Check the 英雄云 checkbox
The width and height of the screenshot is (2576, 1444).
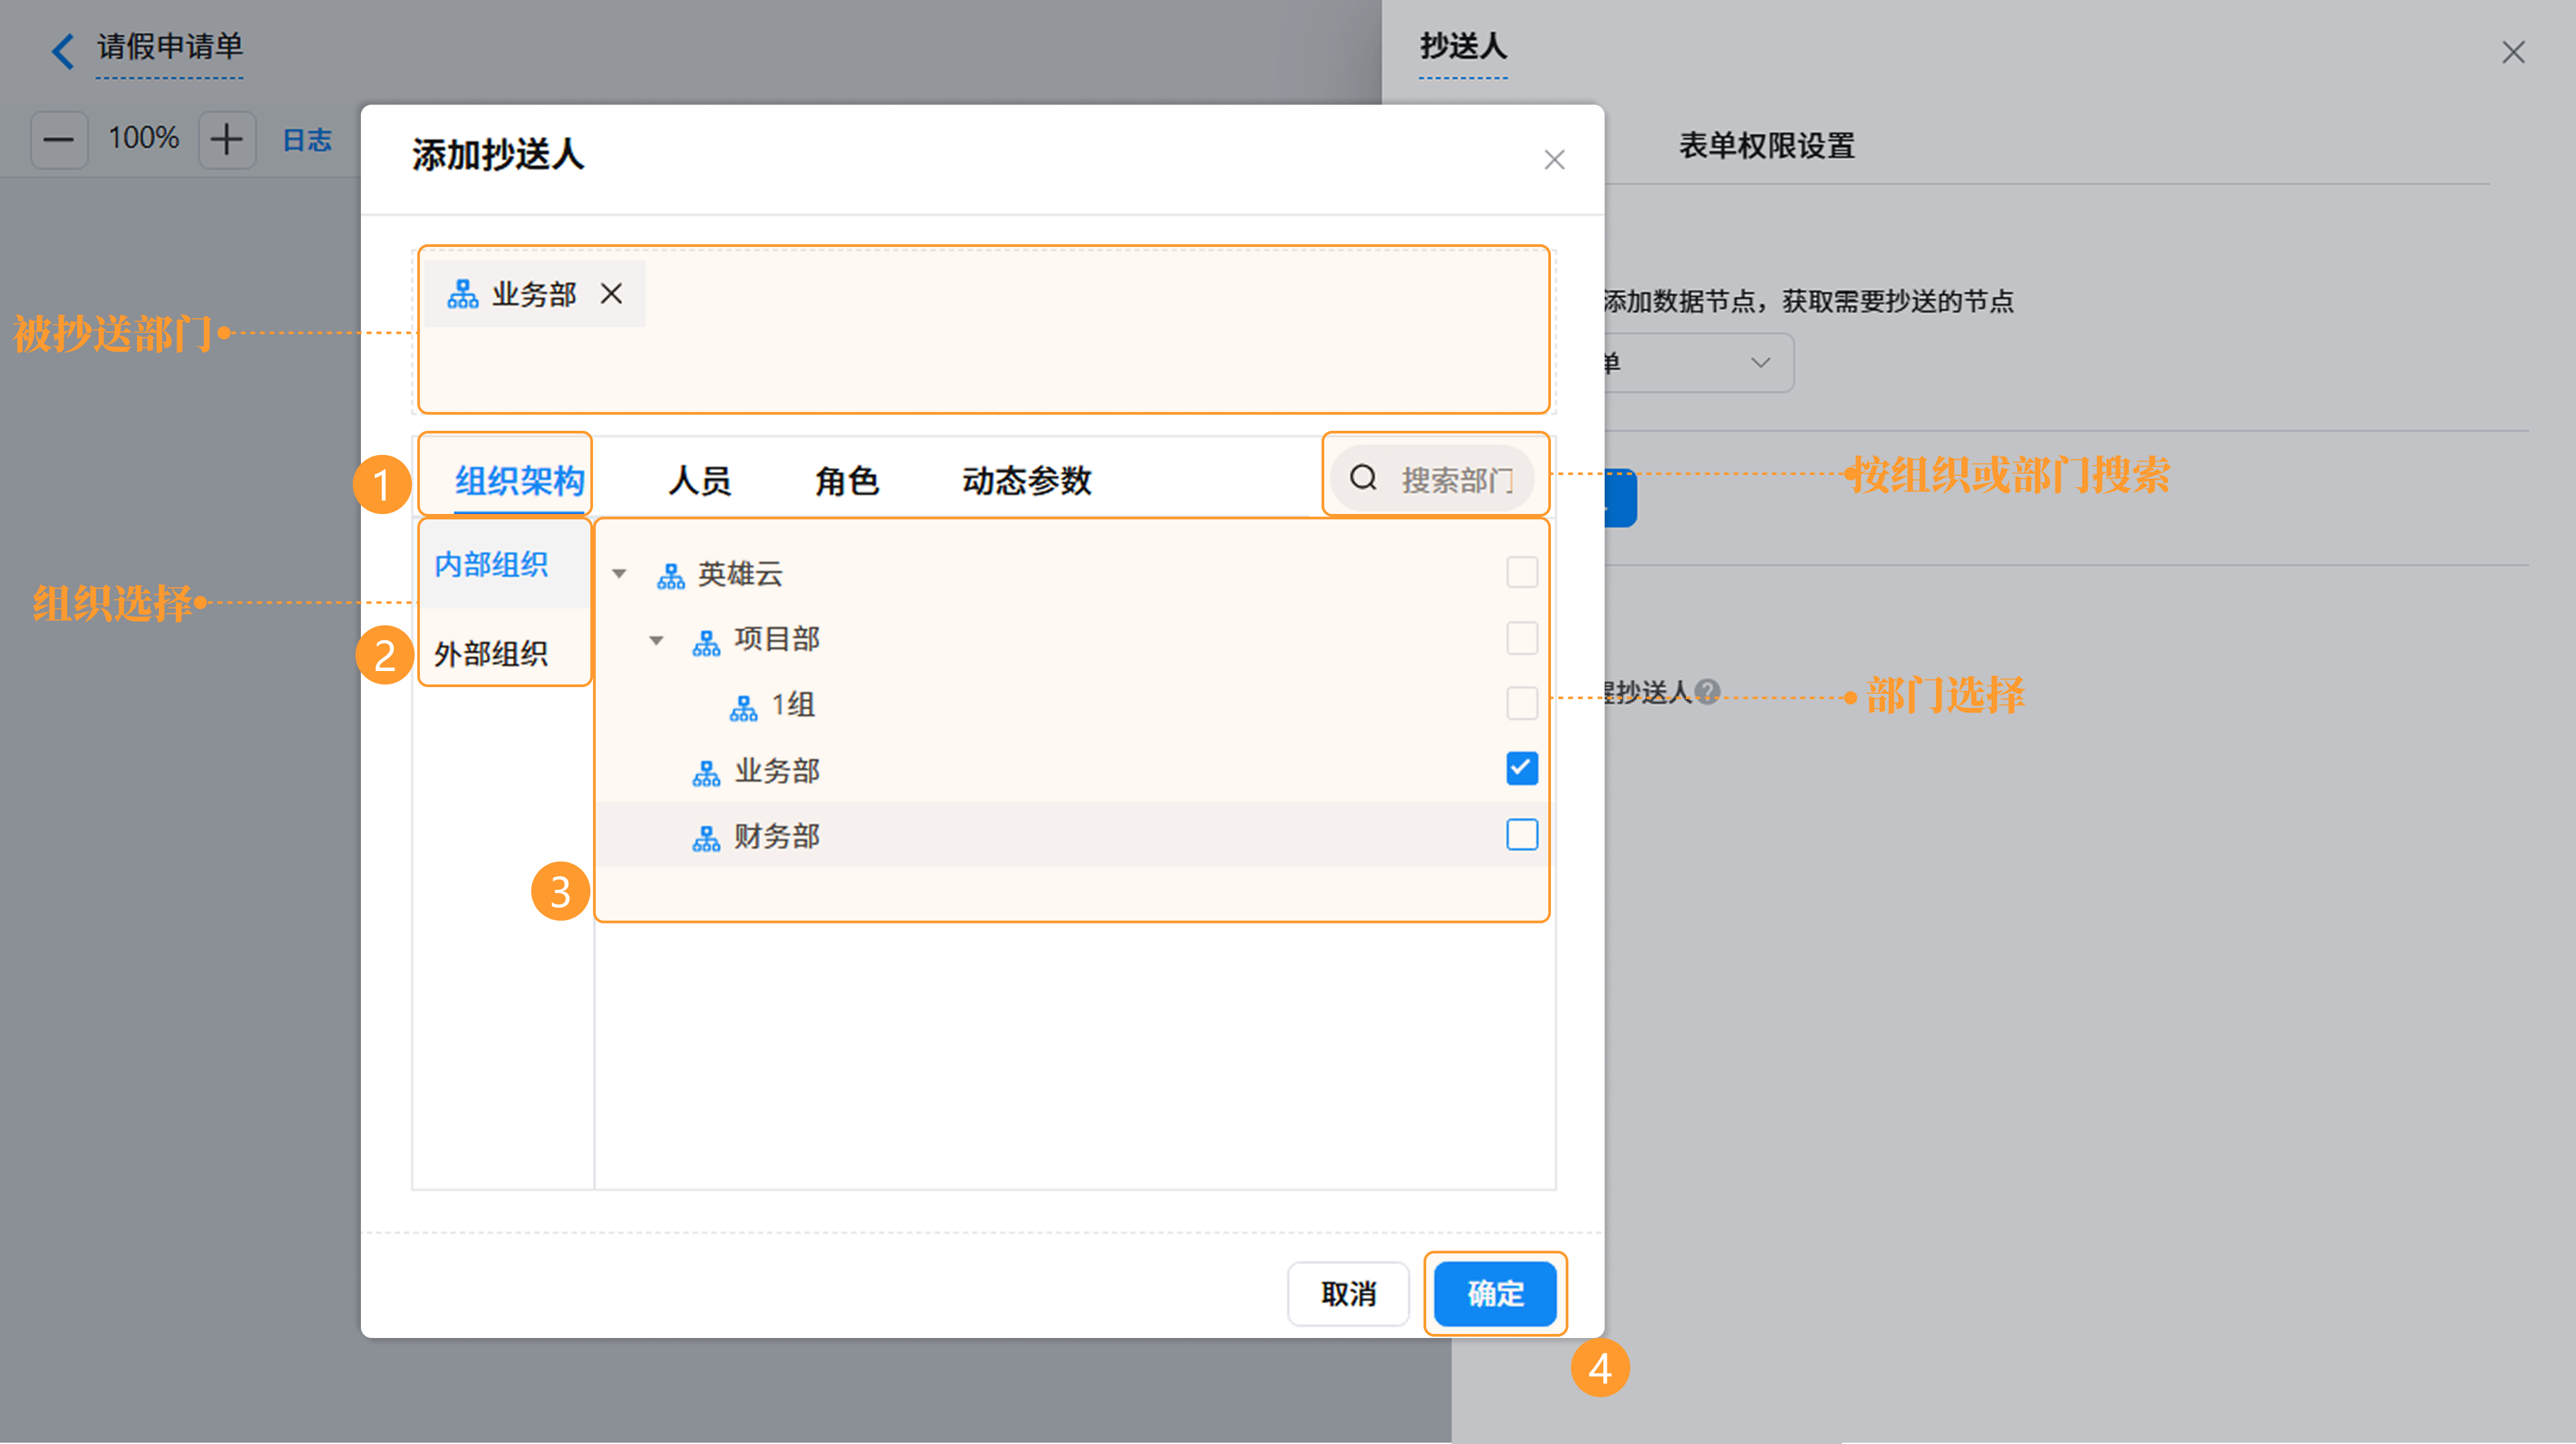click(x=1521, y=573)
